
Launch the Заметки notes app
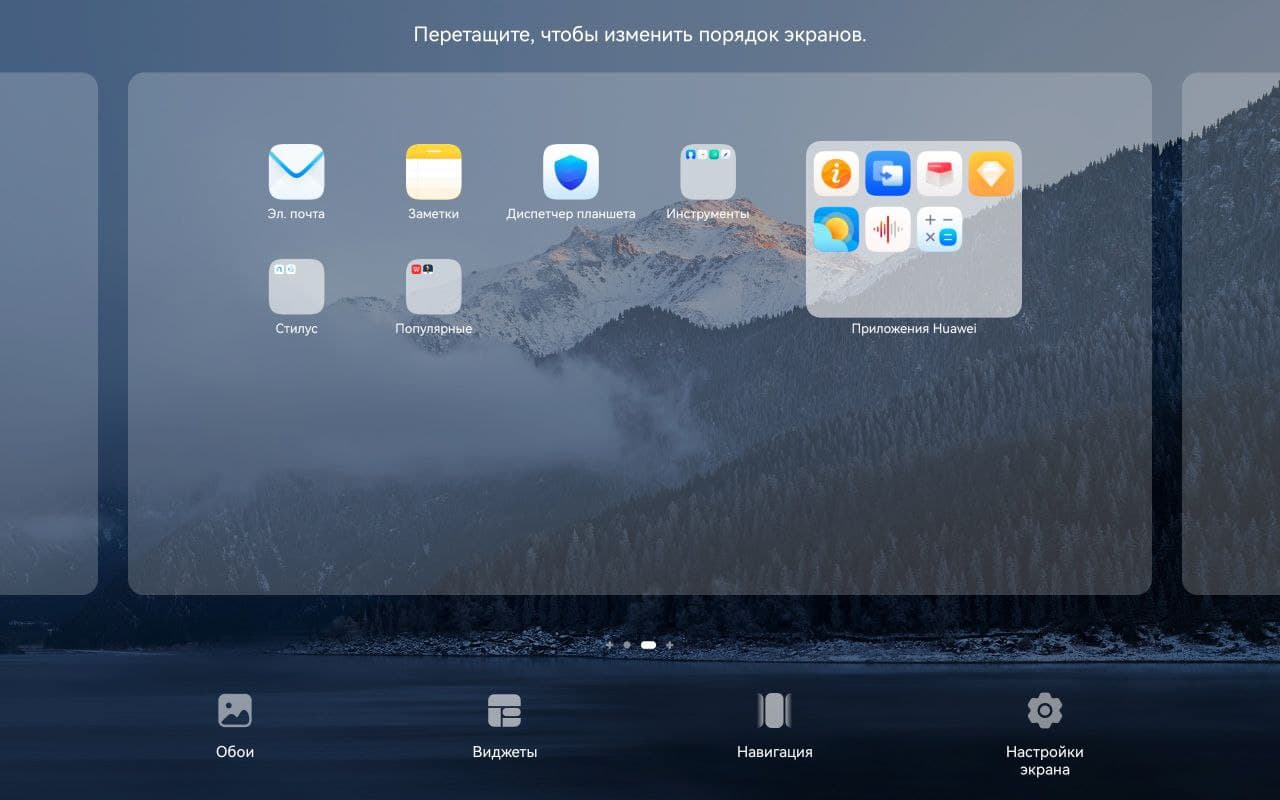point(433,172)
